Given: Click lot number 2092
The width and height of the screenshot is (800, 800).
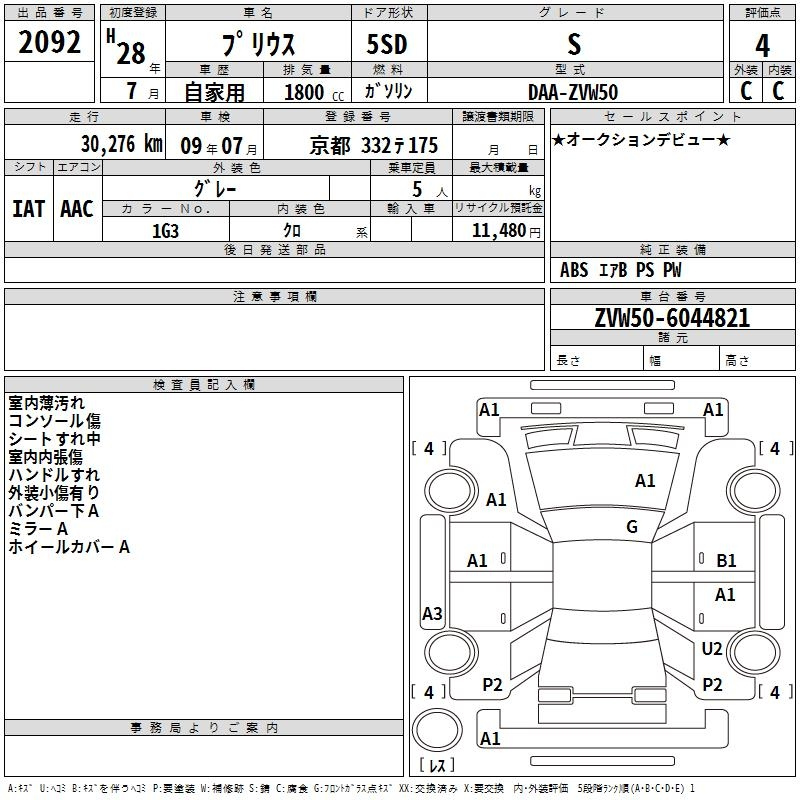Looking at the screenshot, I should click(50, 44).
